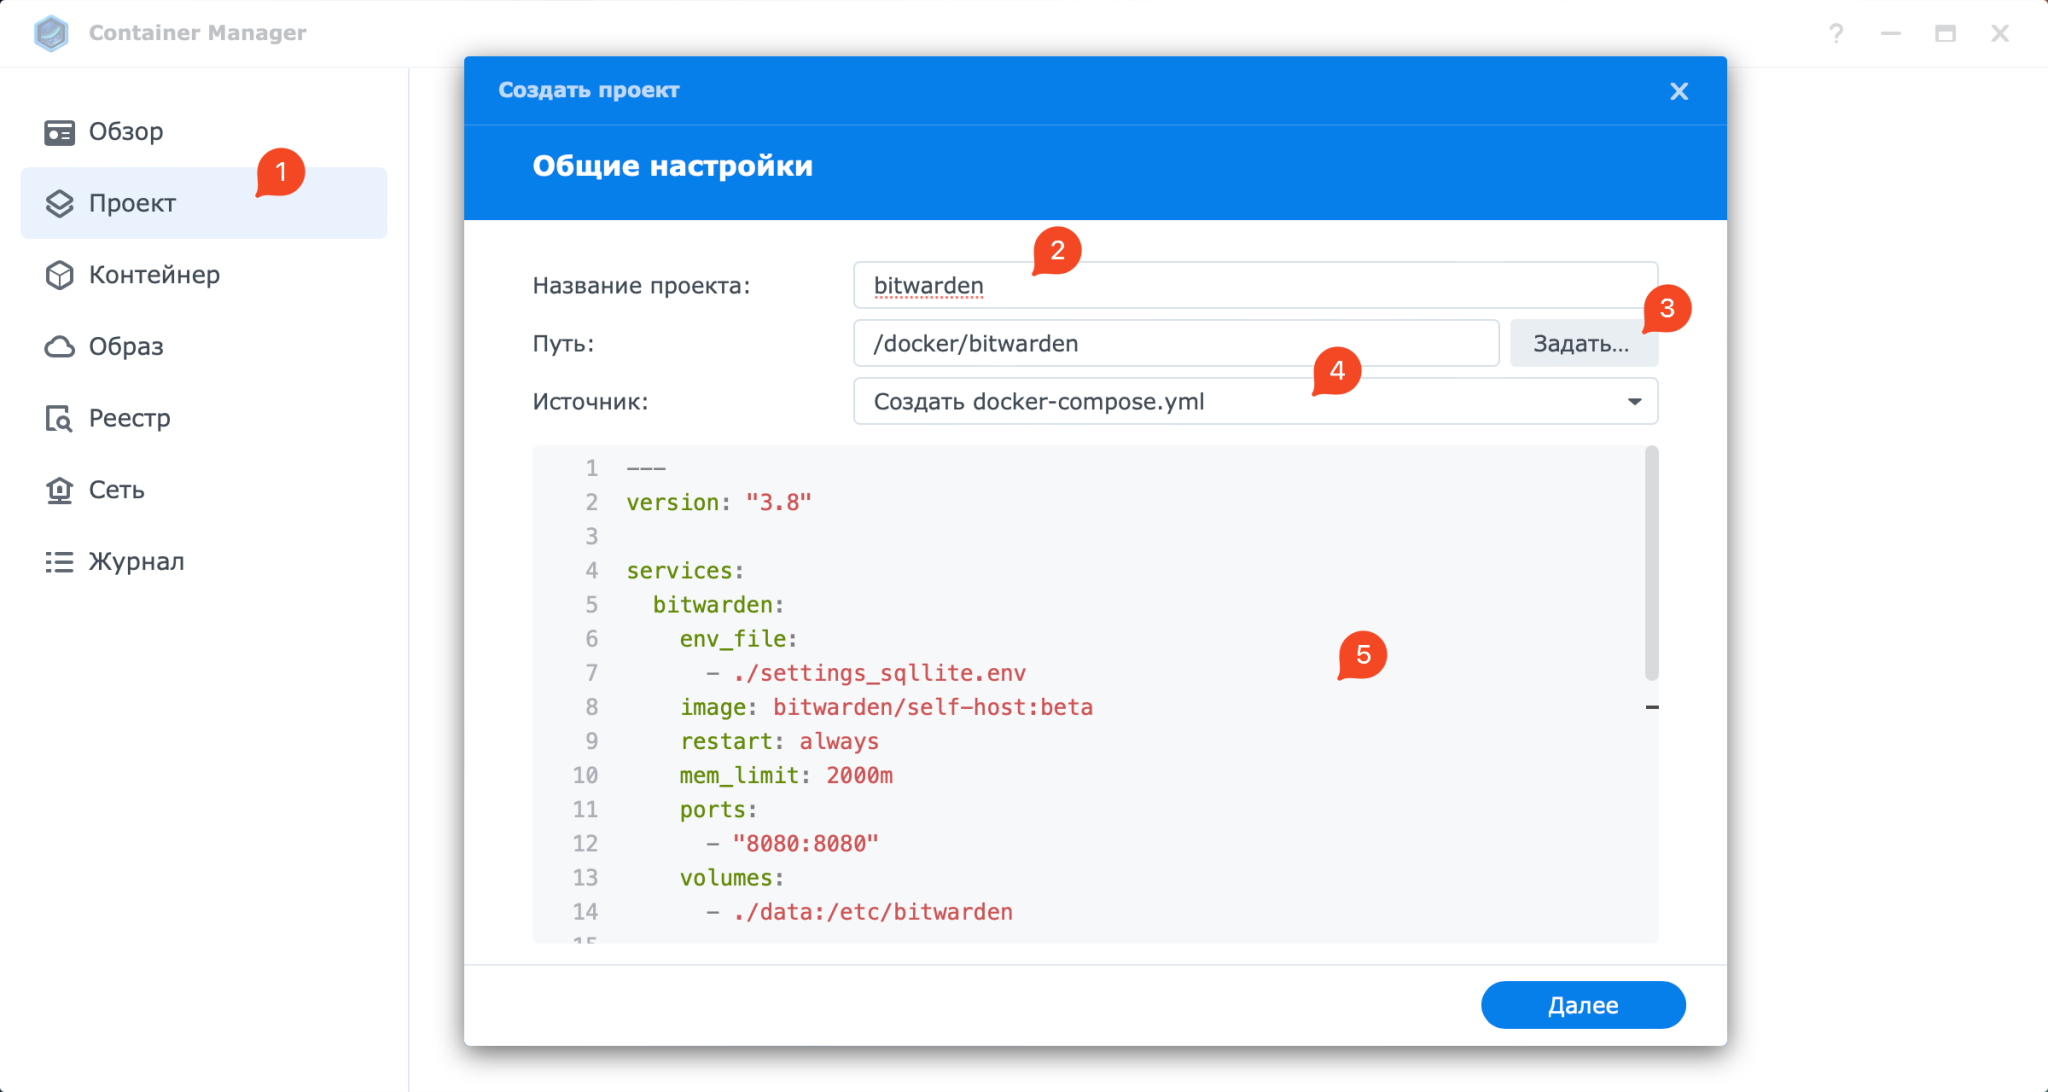This screenshot has width=2048, height=1092.
Task: Click the env_file: line in editor
Action: tap(738, 639)
